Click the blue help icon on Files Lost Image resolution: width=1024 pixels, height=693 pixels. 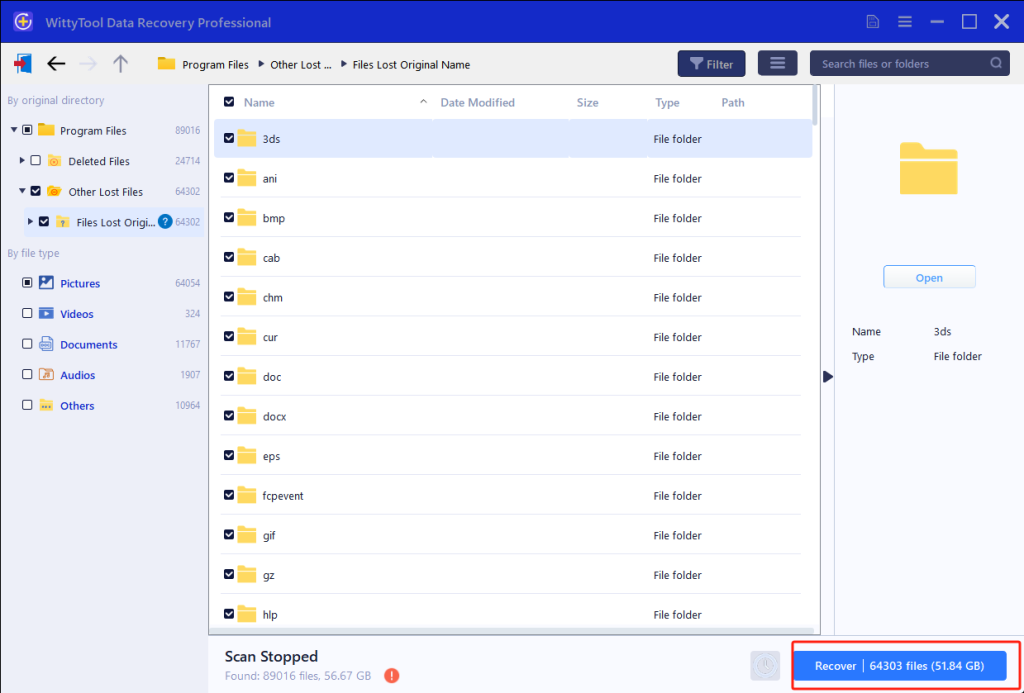165,222
